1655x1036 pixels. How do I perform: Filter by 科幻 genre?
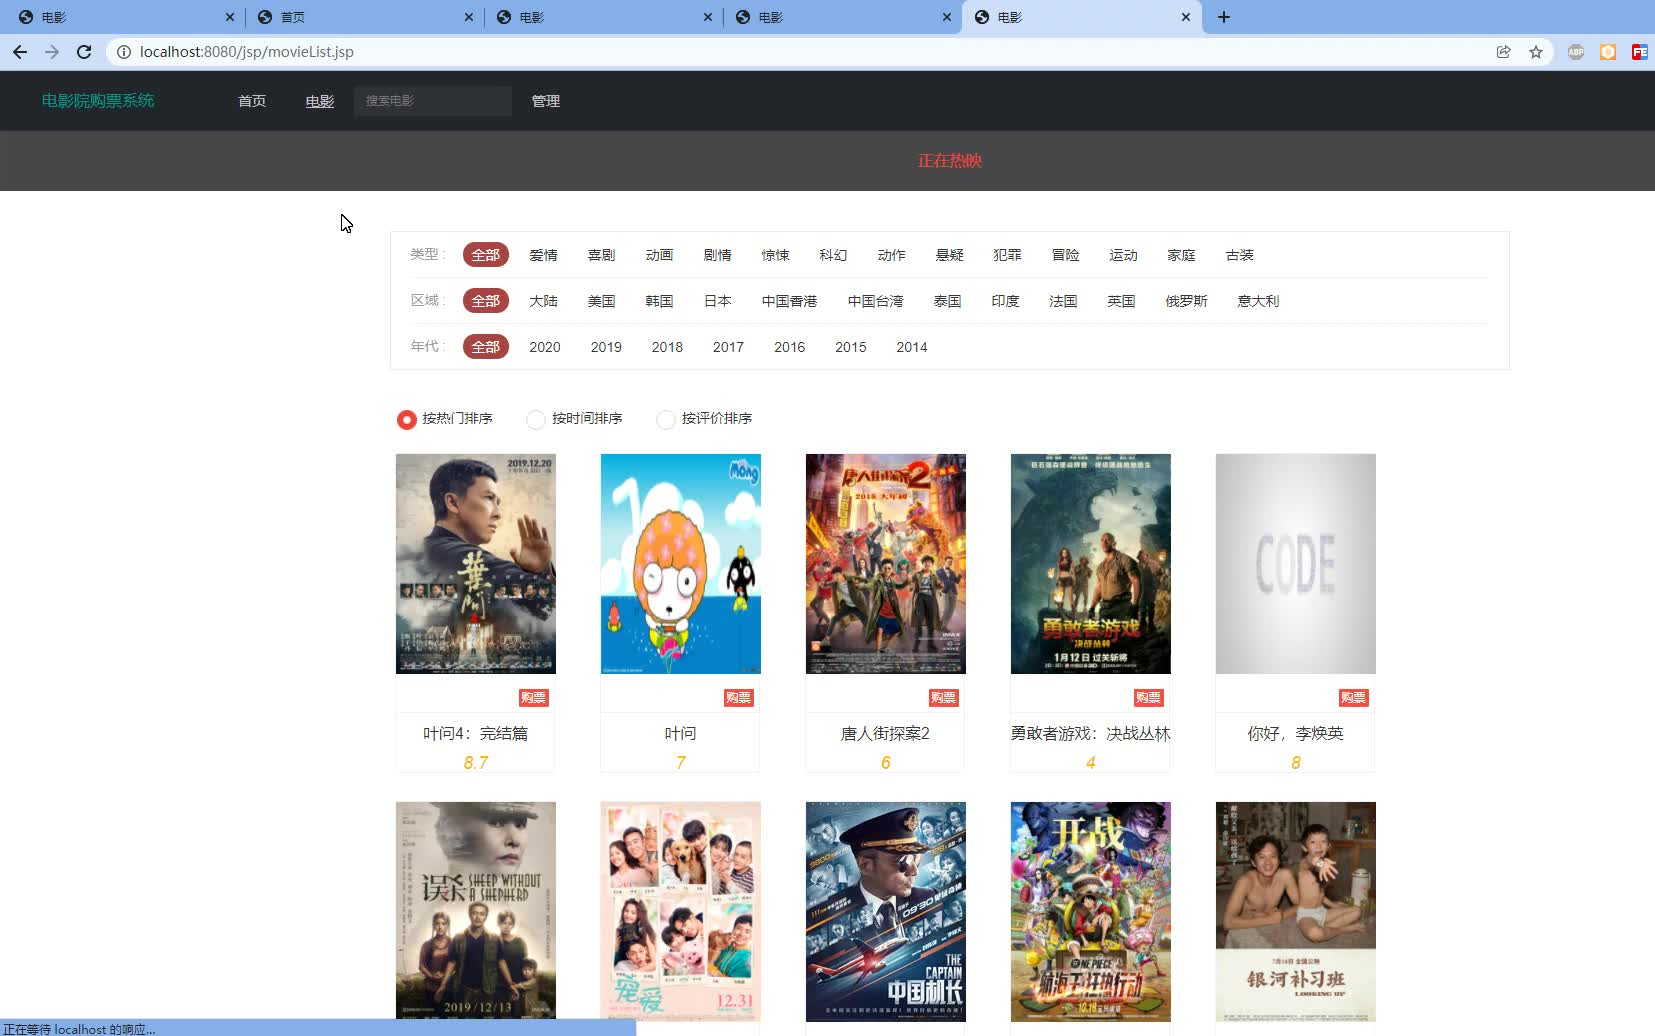point(833,255)
